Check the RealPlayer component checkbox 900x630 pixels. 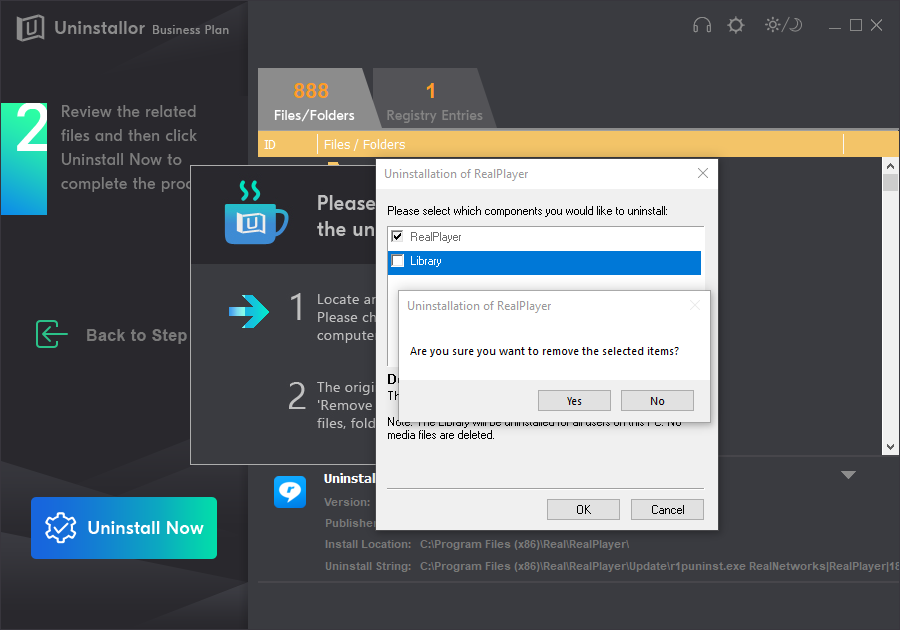(397, 236)
